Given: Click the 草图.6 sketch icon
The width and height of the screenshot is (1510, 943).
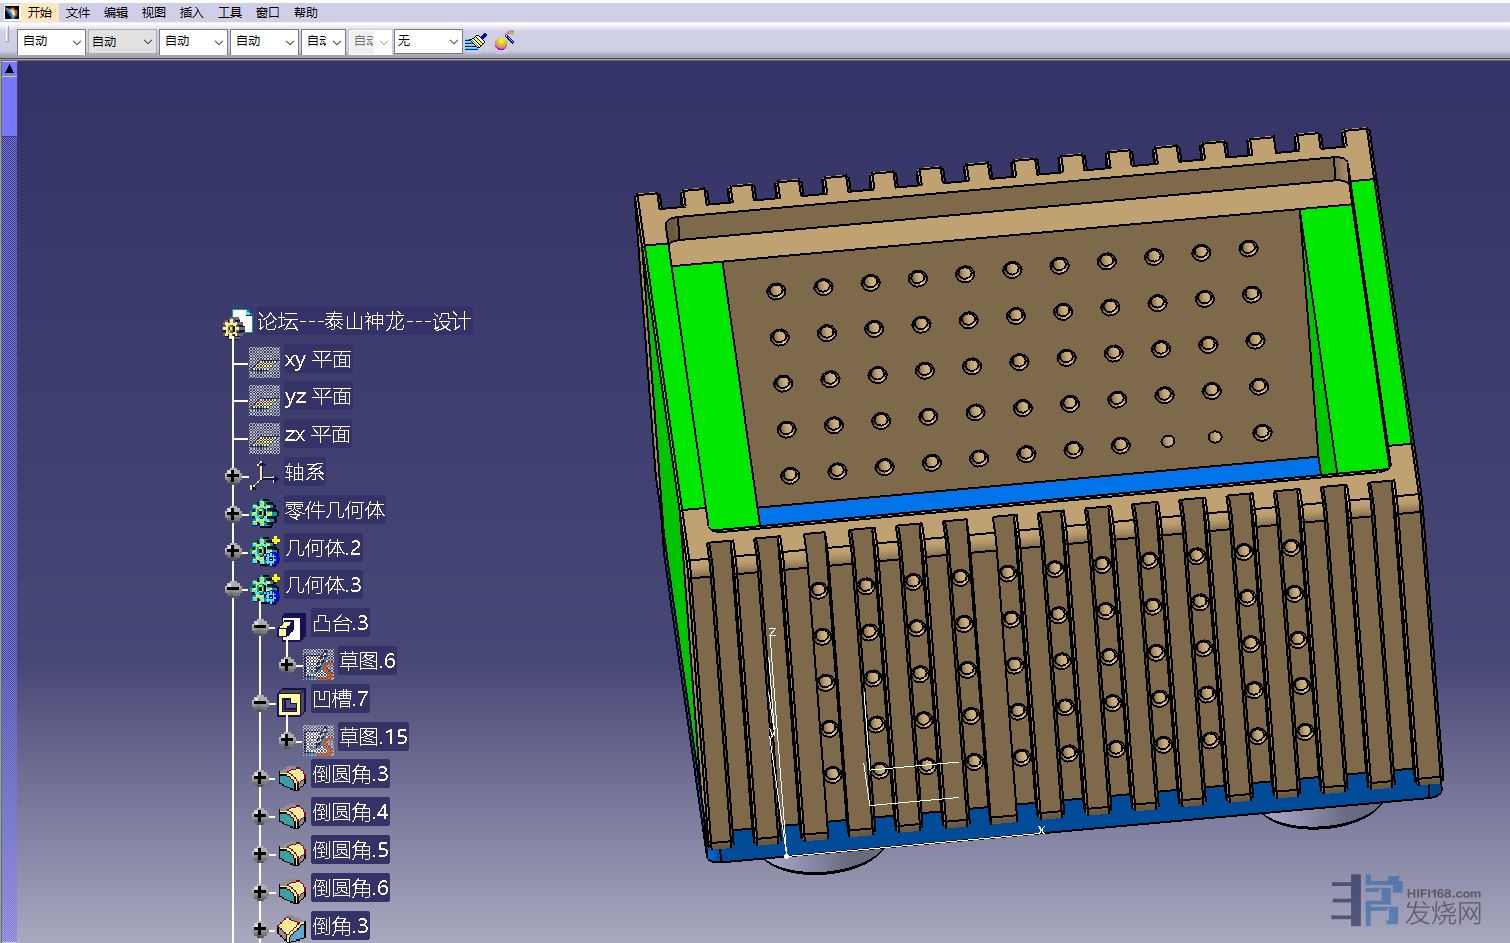Looking at the screenshot, I should [x=318, y=663].
